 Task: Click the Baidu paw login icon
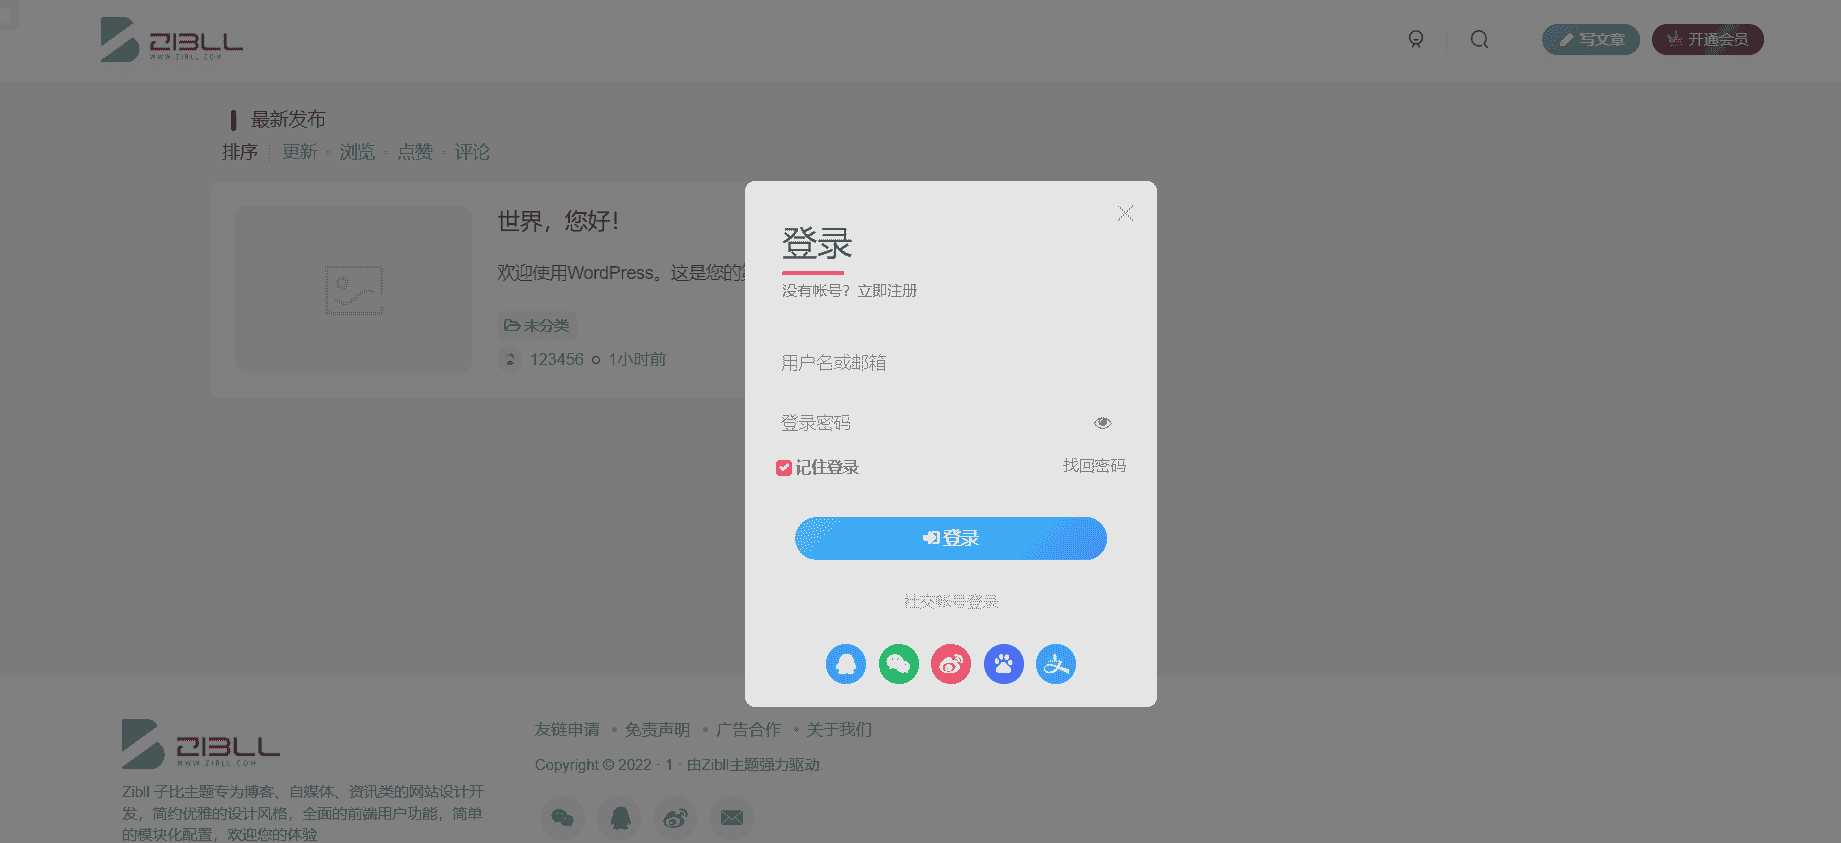point(1004,664)
